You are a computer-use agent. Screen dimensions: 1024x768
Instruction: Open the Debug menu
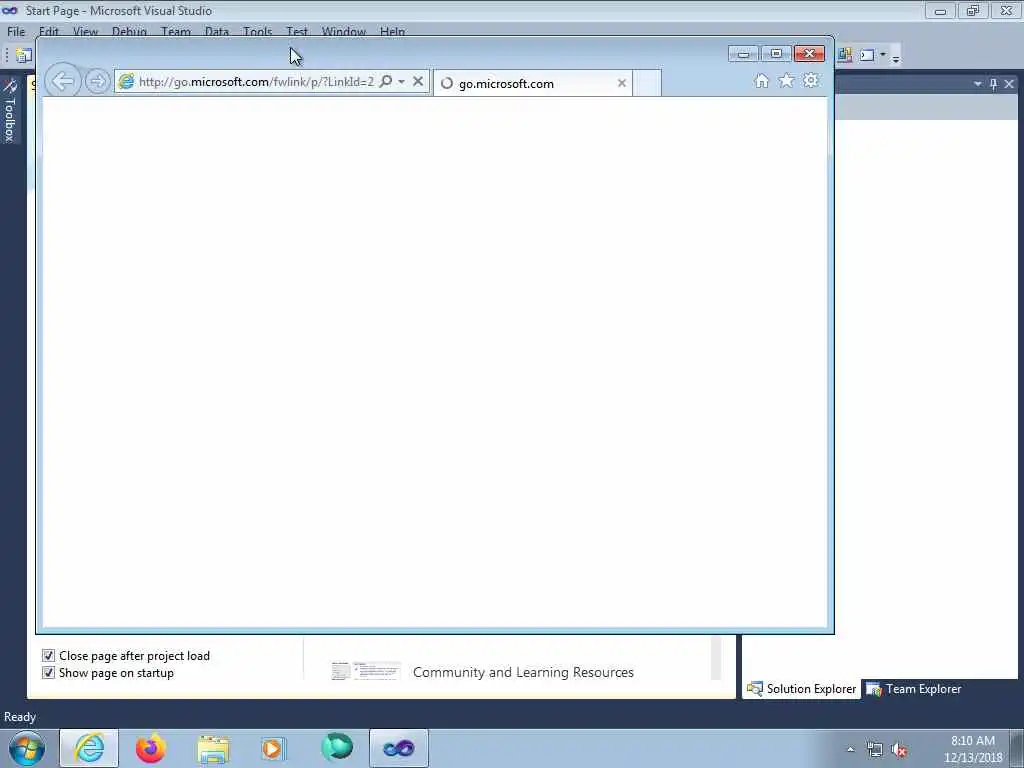129,31
